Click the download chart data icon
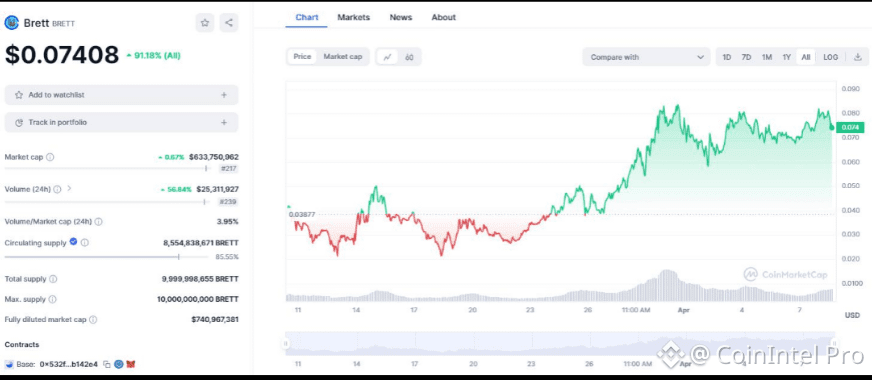872x380 pixels. click(x=858, y=57)
